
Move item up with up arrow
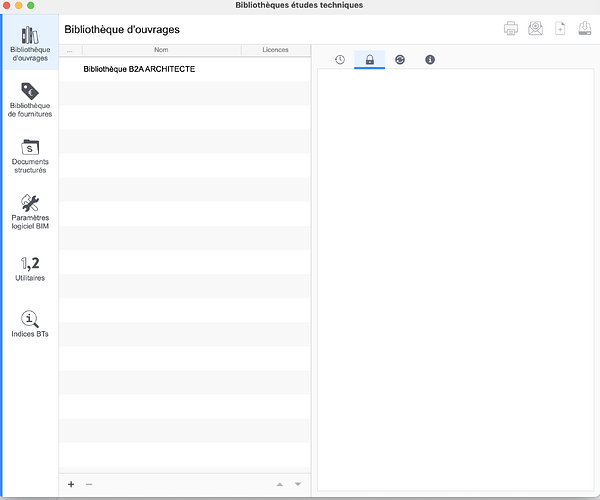click(279, 484)
